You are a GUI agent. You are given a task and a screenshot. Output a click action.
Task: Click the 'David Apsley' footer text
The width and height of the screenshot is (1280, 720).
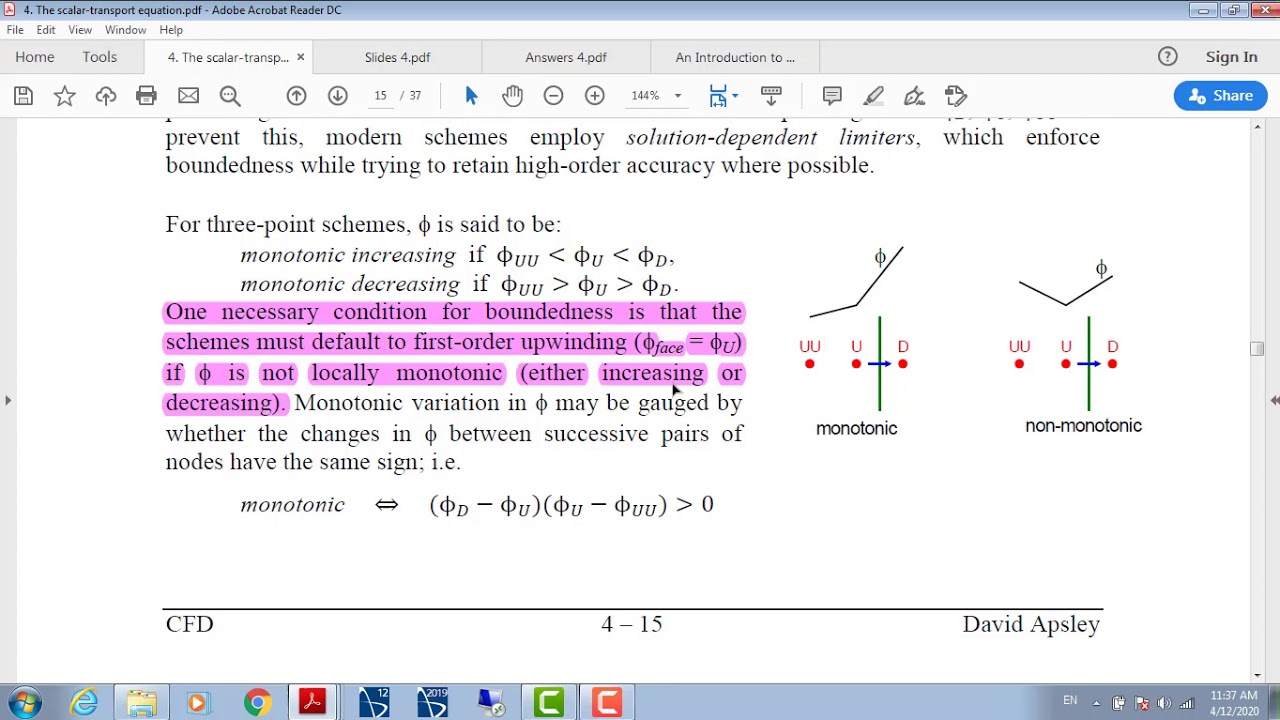pyautogui.click(x=1031, y=624)
